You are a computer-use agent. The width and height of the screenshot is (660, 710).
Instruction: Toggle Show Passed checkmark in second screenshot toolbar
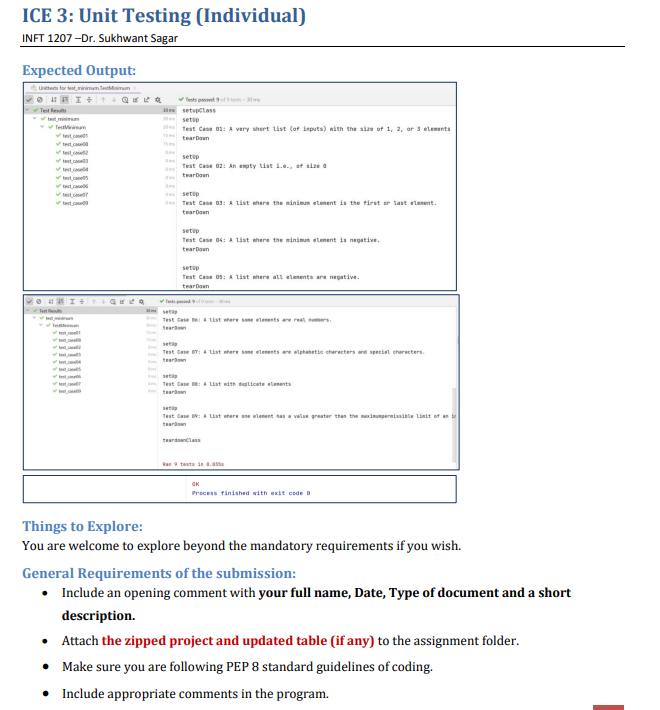click(x=29, y=302)
